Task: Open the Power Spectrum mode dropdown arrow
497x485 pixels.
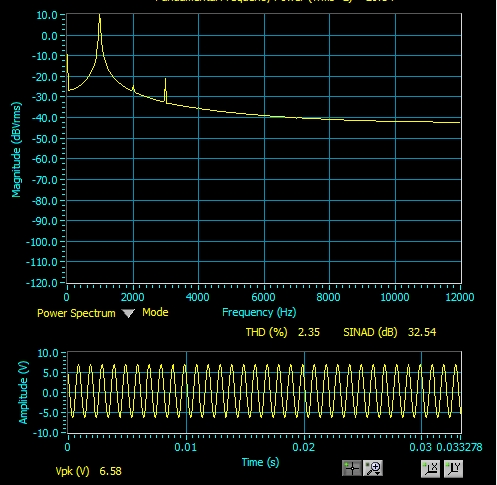Action: click(128, 313)
